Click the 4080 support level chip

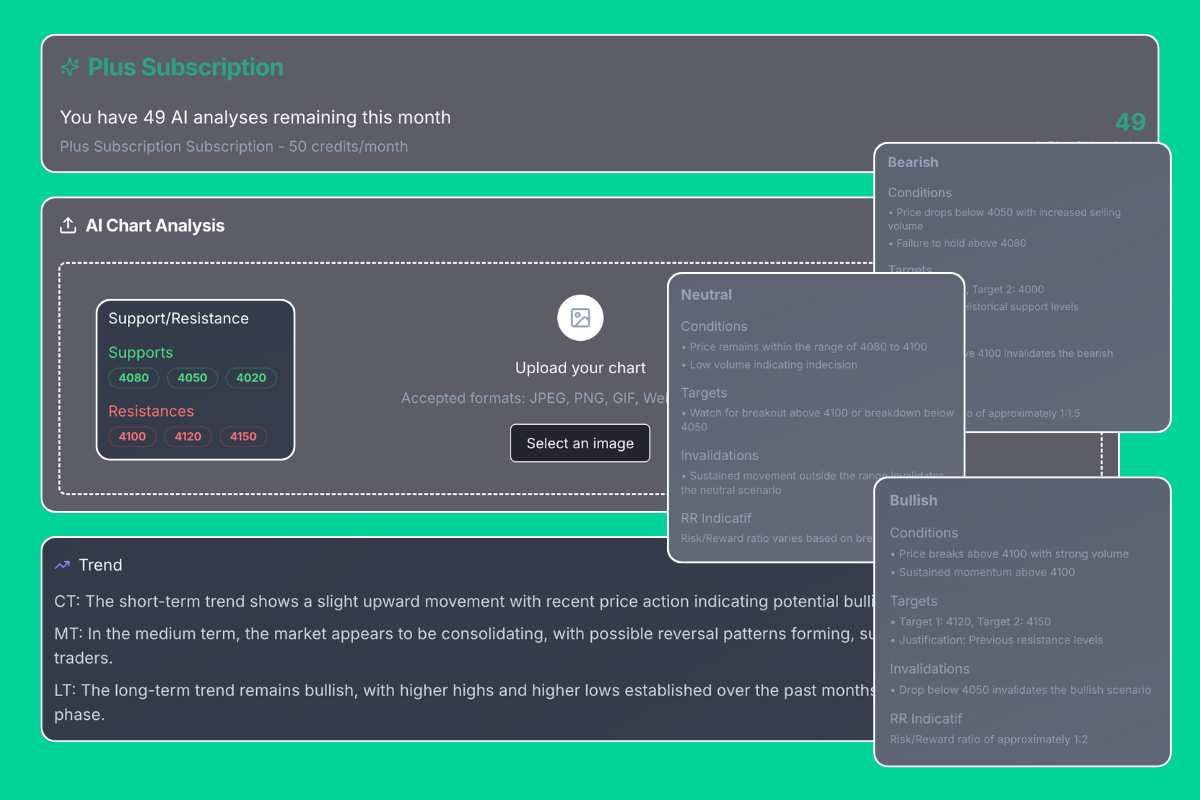tap(133, 378)
